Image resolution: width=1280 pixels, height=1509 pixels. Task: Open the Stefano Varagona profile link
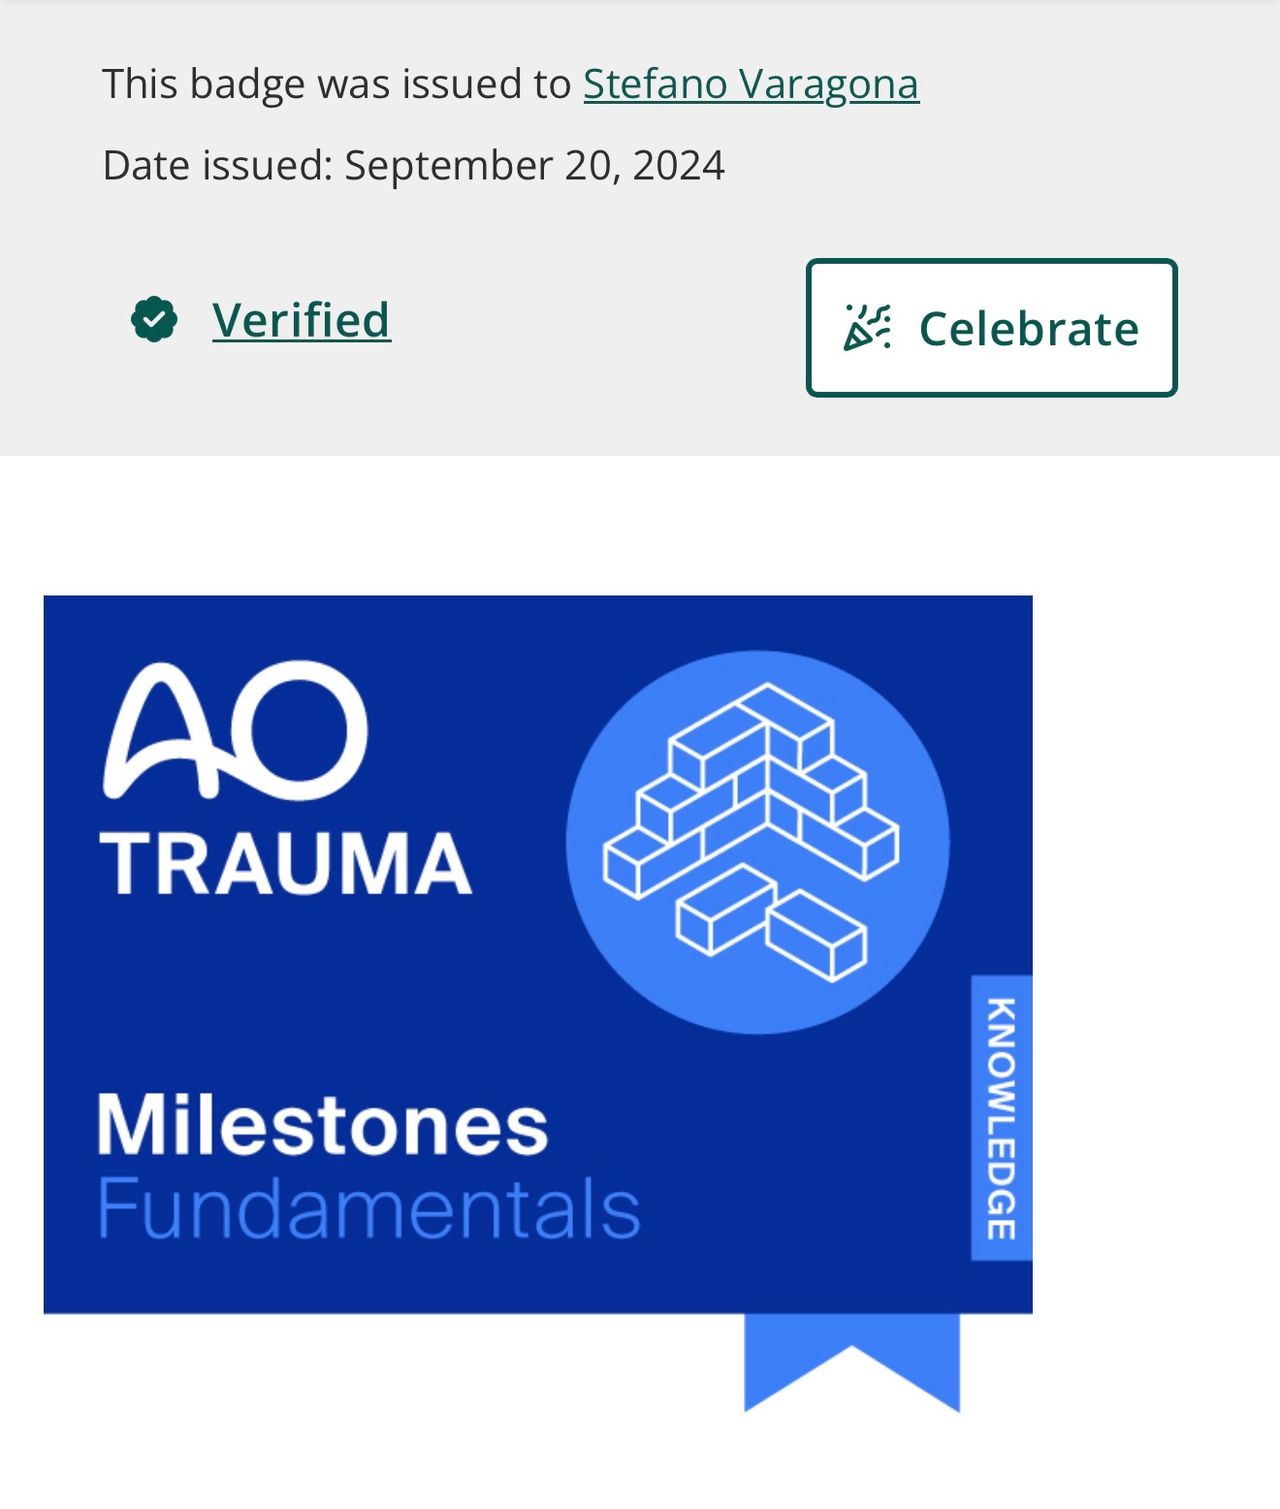(x=751, y=84)
